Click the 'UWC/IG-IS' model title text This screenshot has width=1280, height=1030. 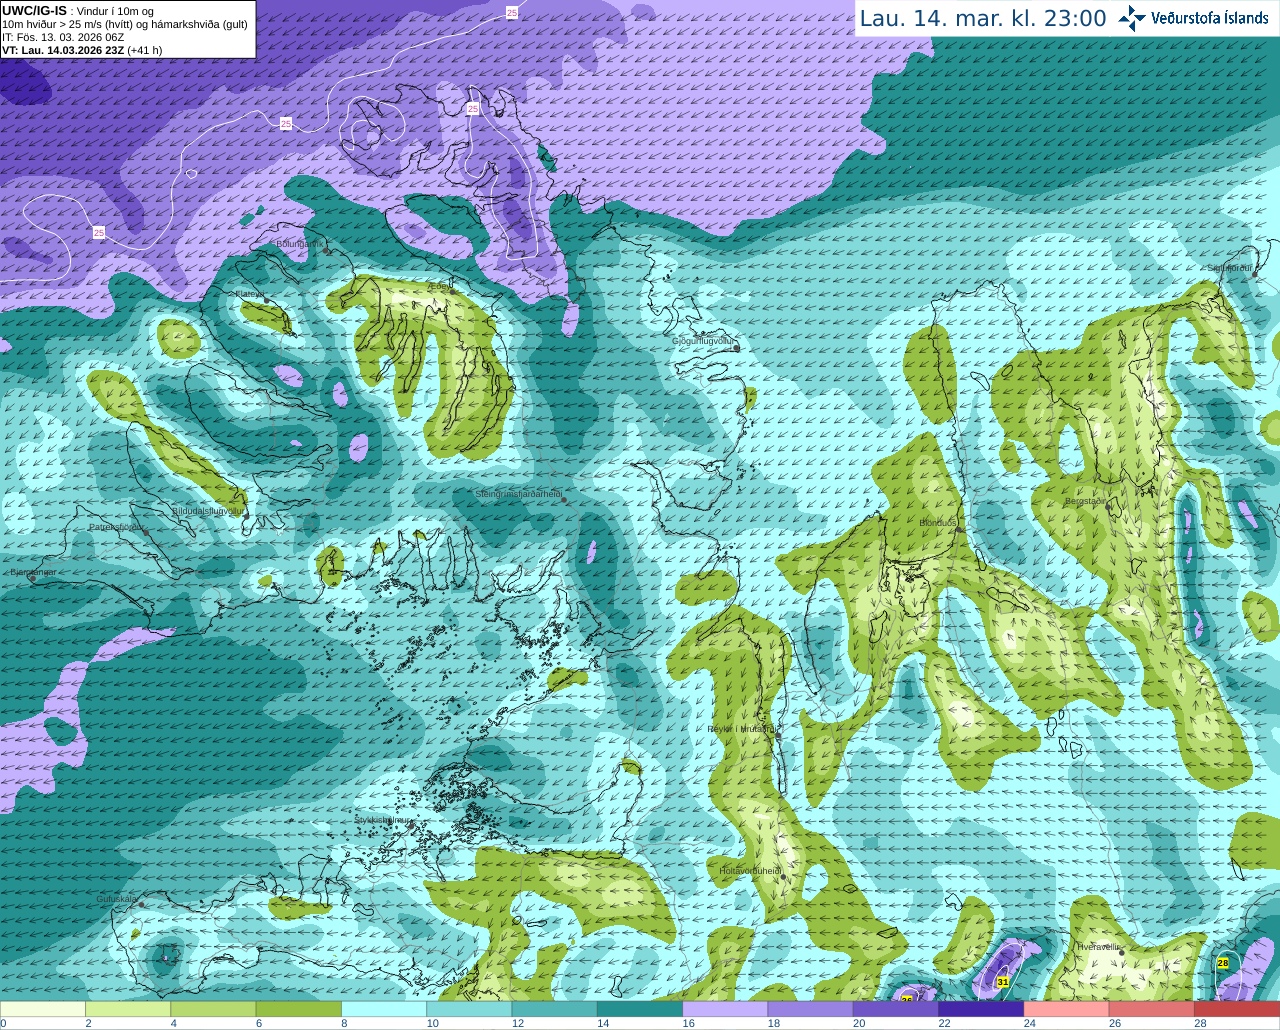point(35,11)
